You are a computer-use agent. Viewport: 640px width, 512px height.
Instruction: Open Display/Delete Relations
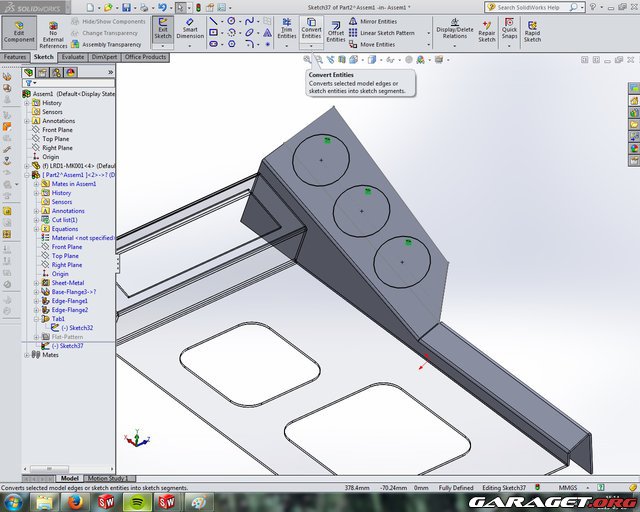[453, 30]
